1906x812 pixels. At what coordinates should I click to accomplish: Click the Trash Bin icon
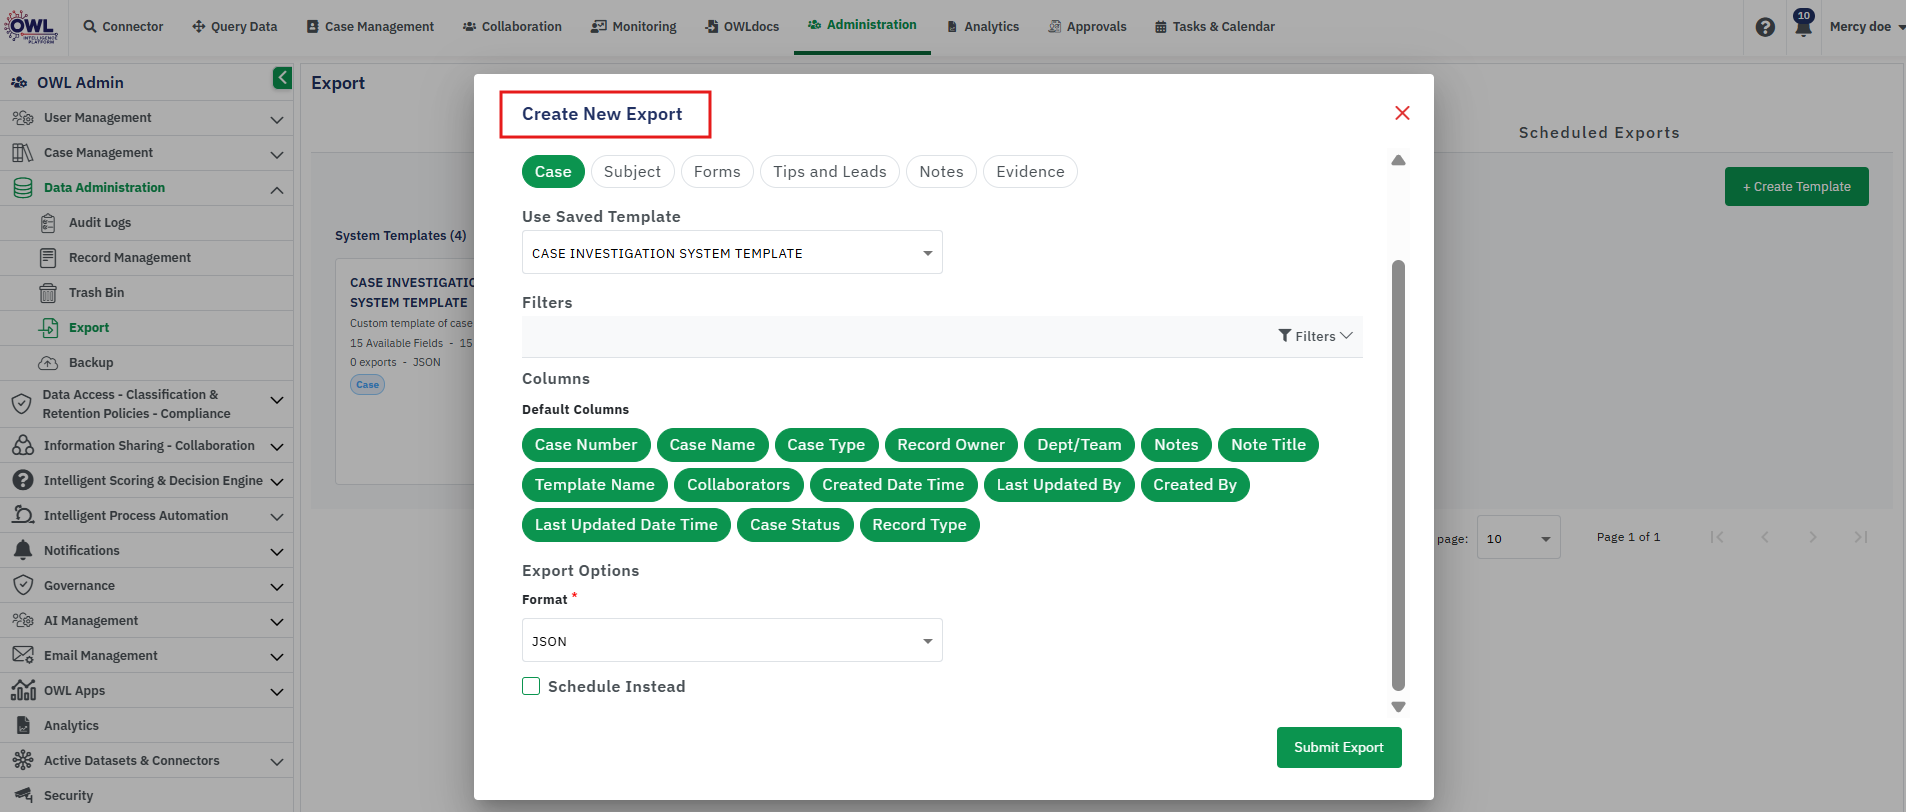(x=48, y=293)
